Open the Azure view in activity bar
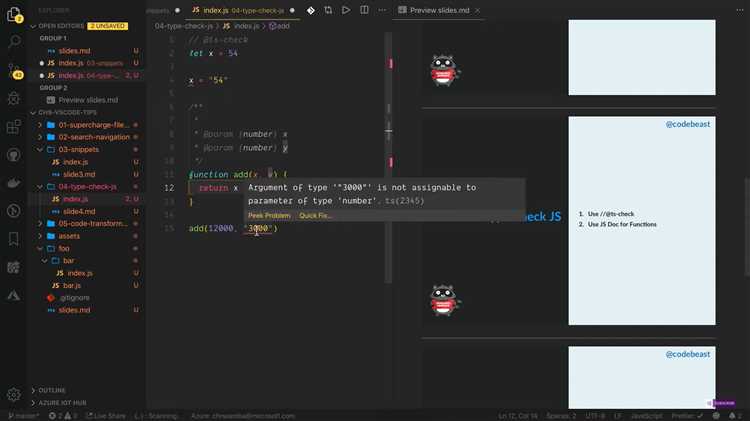Viewport: 750px width, 421px height. click(x=14, y=295)
